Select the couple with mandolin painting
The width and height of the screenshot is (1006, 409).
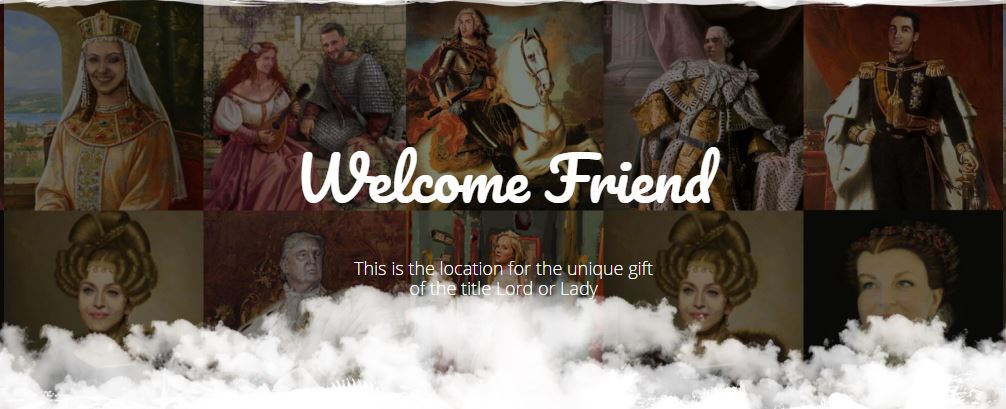tap(305, 107)
